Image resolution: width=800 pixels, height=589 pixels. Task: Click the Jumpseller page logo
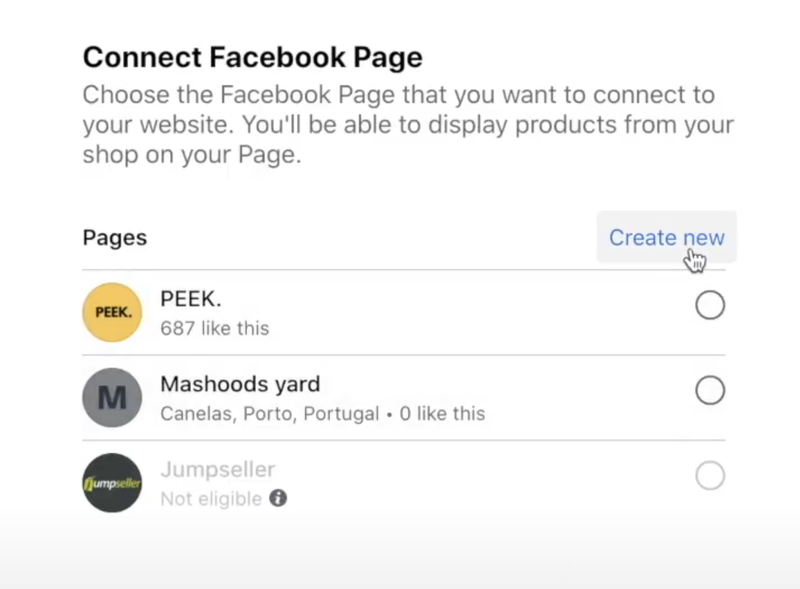112,483
